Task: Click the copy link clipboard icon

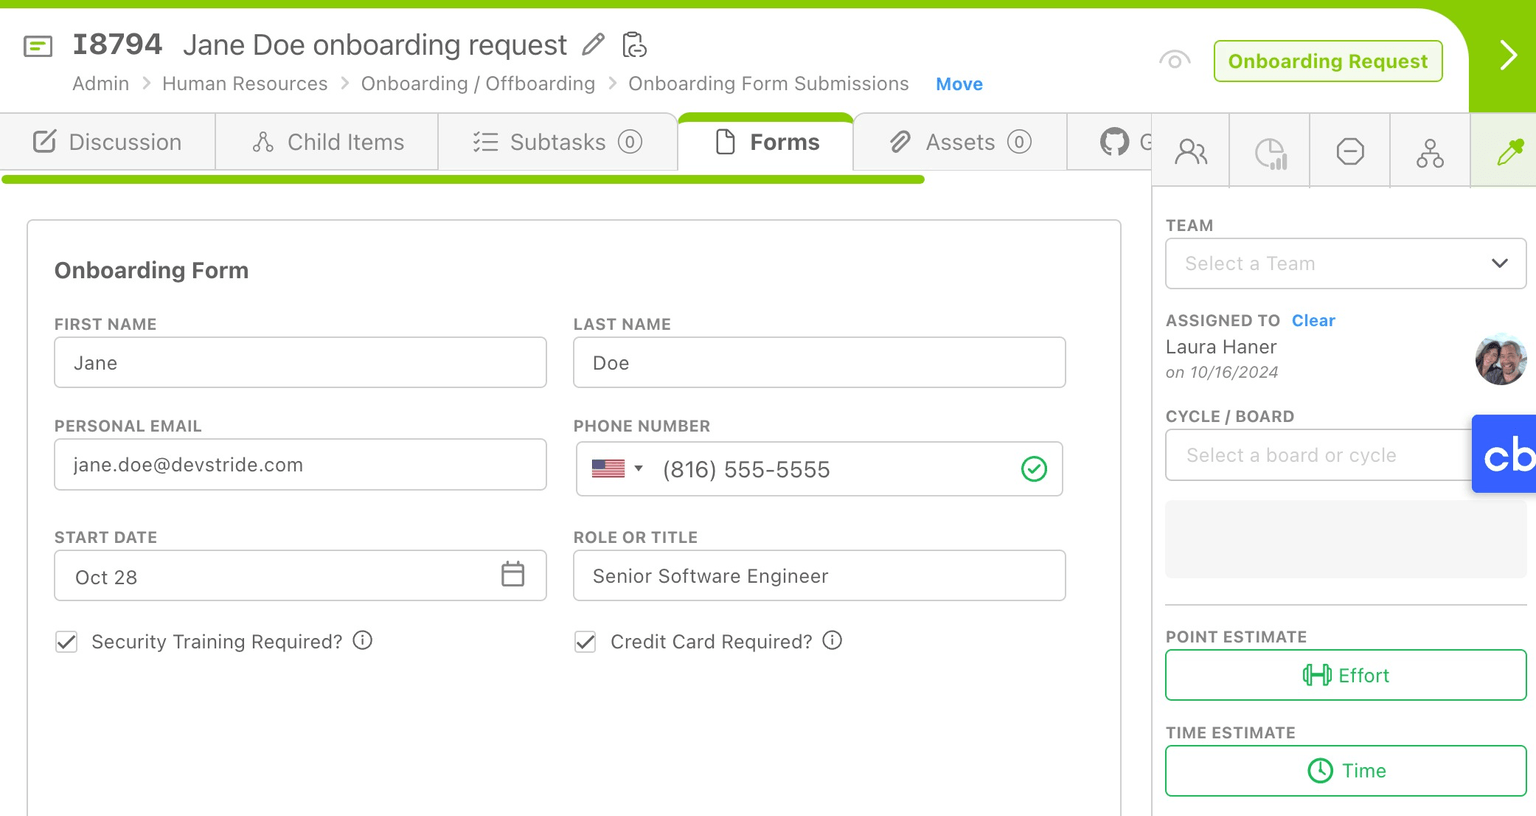Action: 634,45
